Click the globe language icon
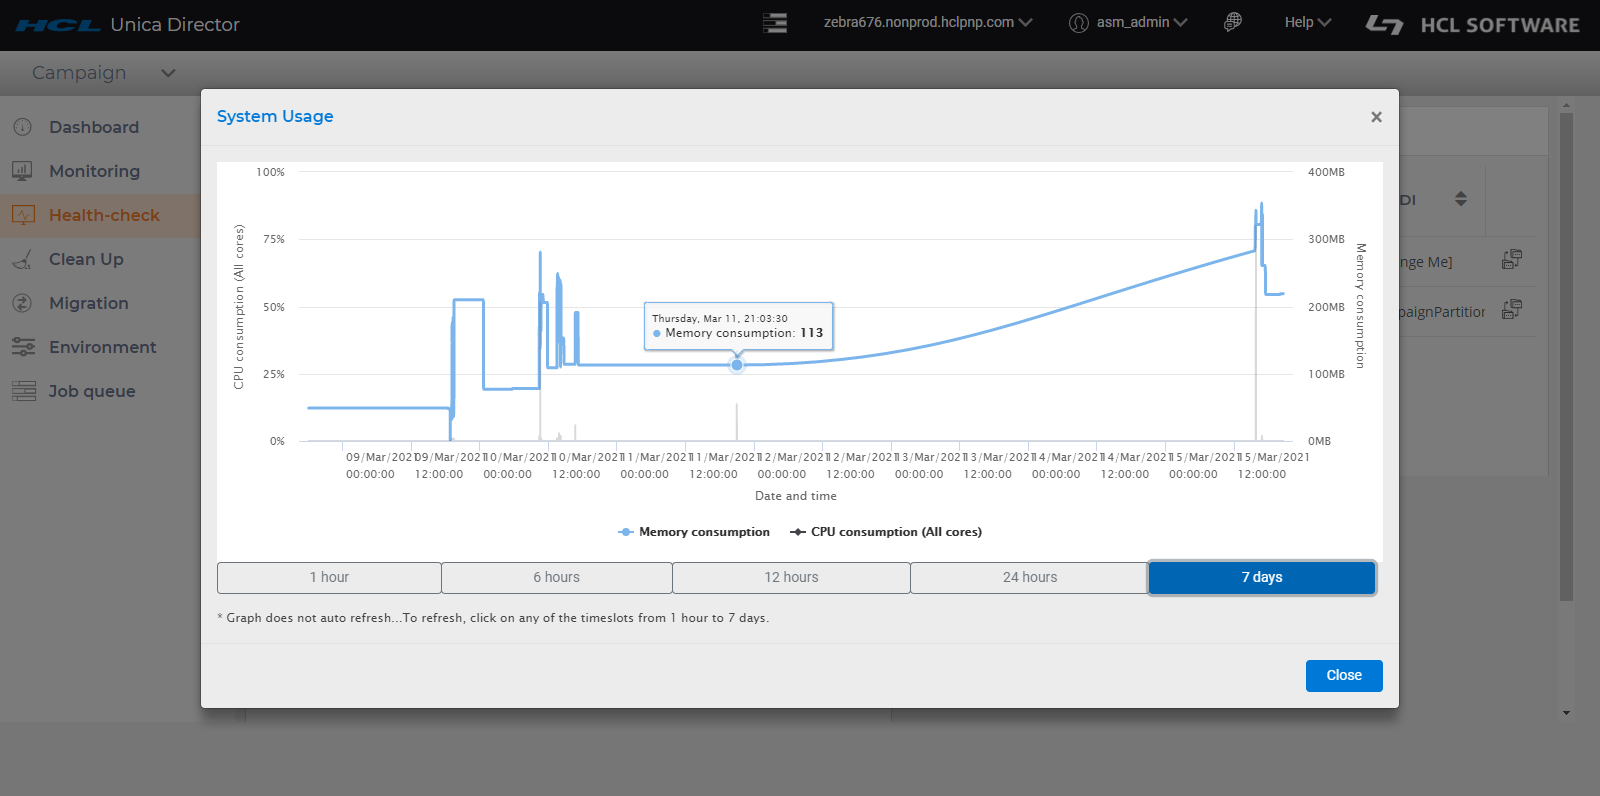This screenshot has height=796, width=1600. coord(1233,22)
